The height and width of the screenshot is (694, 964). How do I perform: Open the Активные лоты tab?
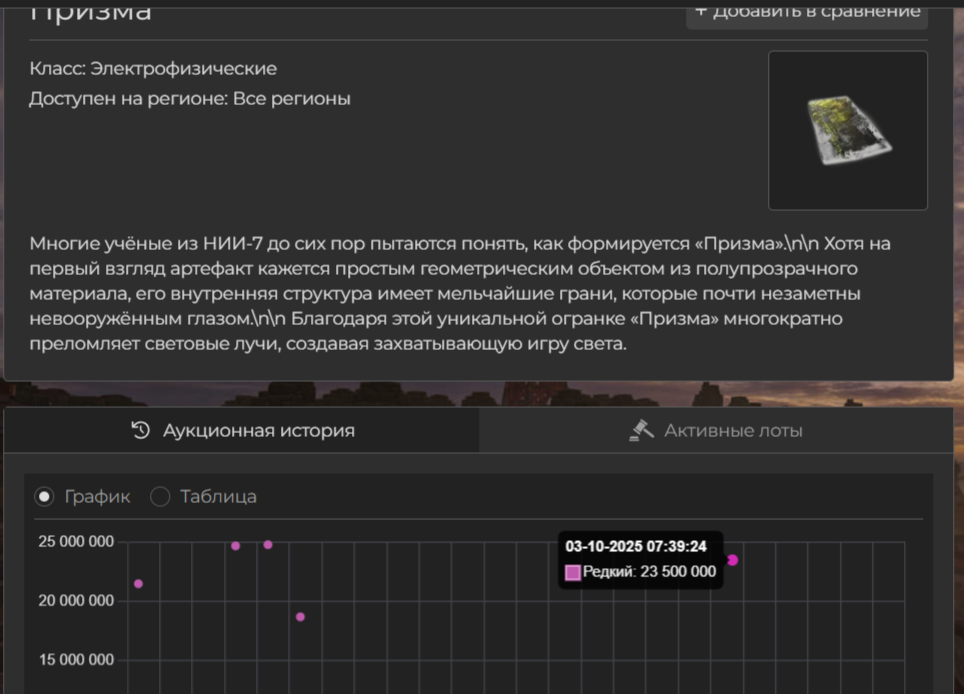pyautogui.click(x=716, y=431)
